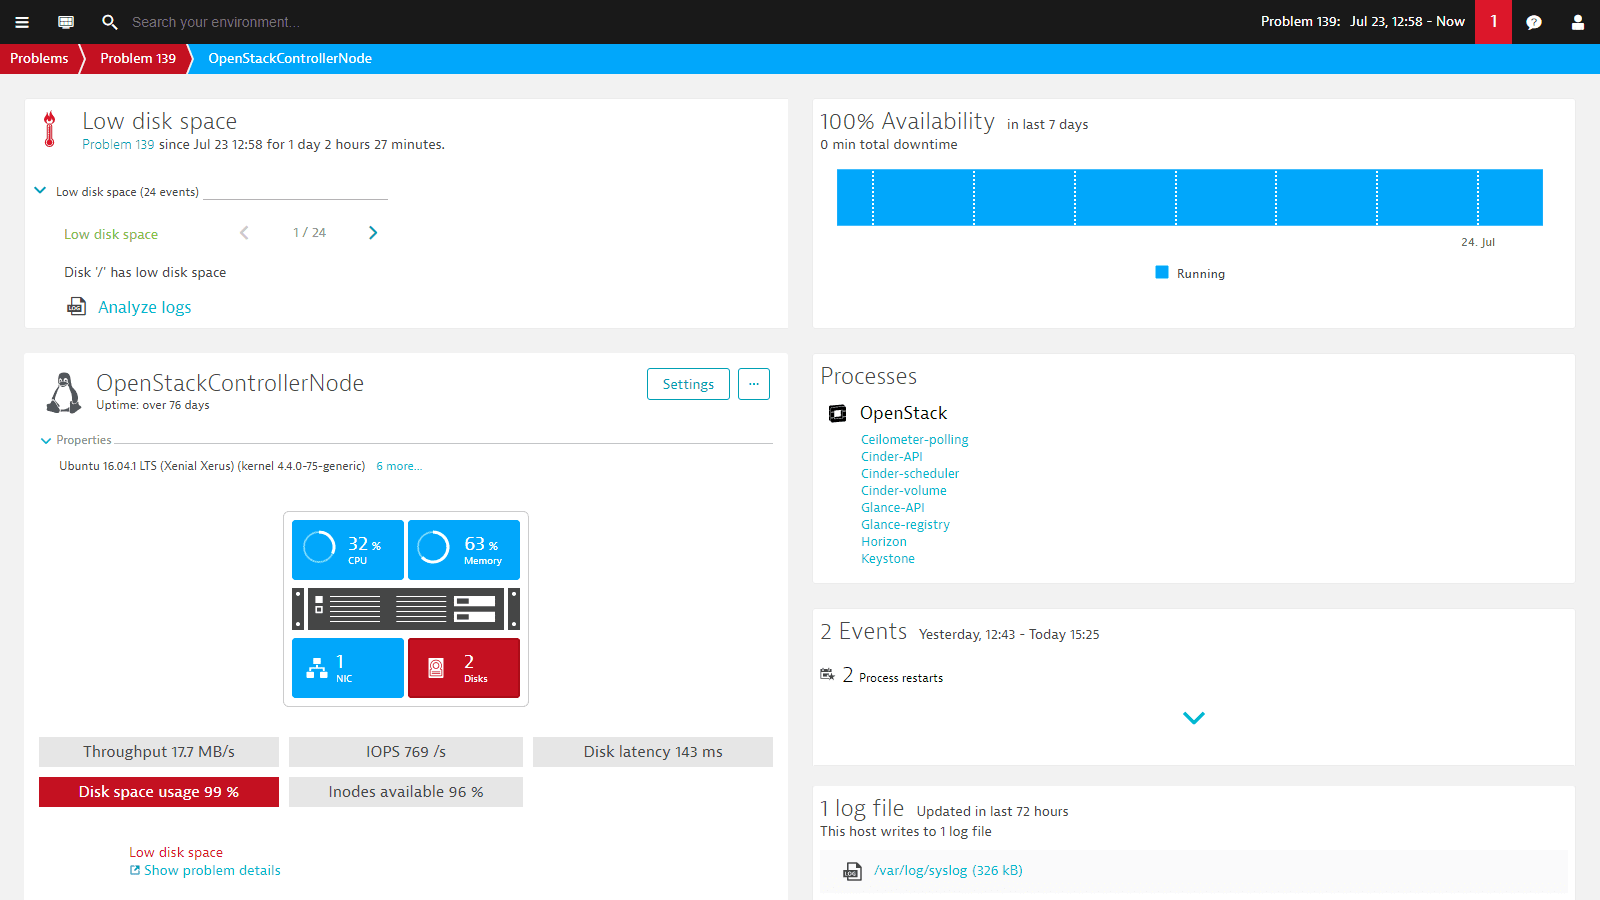Viewport: 1600px width, 900px height.
Task: Expand the events list chevron
Action: [x=1193, y=718]
